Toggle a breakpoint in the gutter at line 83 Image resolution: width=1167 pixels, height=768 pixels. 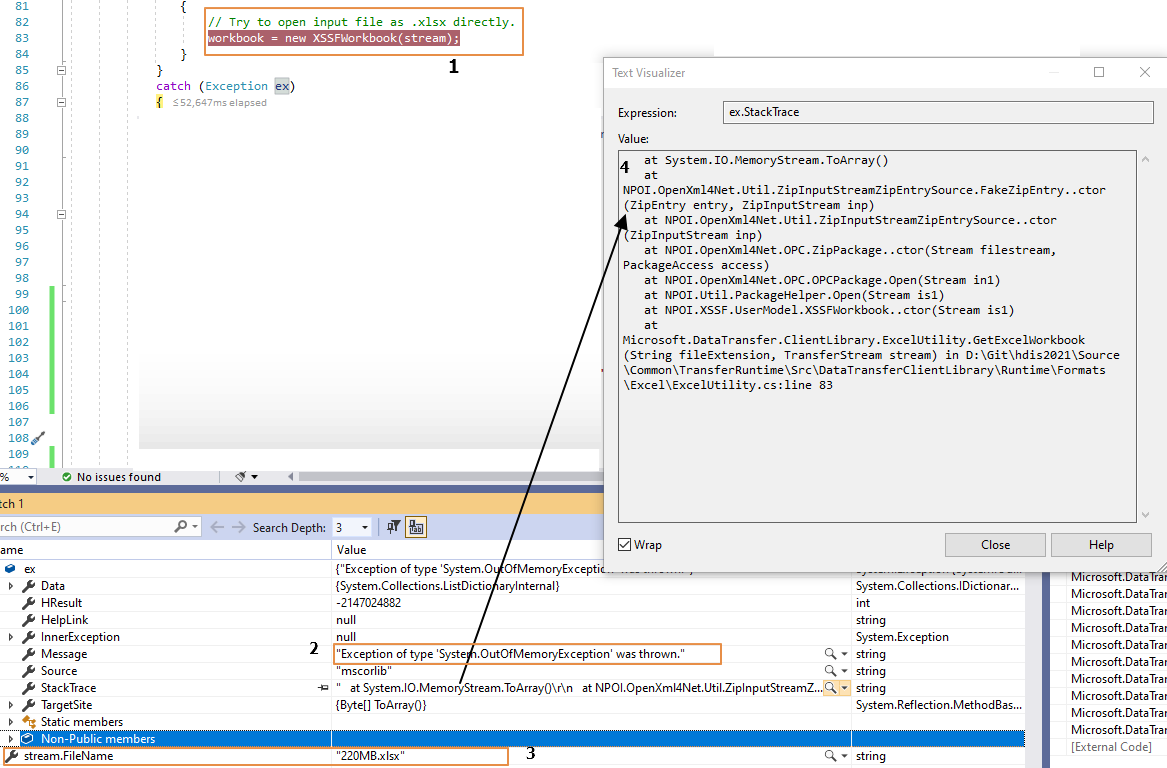coord(5,36)
